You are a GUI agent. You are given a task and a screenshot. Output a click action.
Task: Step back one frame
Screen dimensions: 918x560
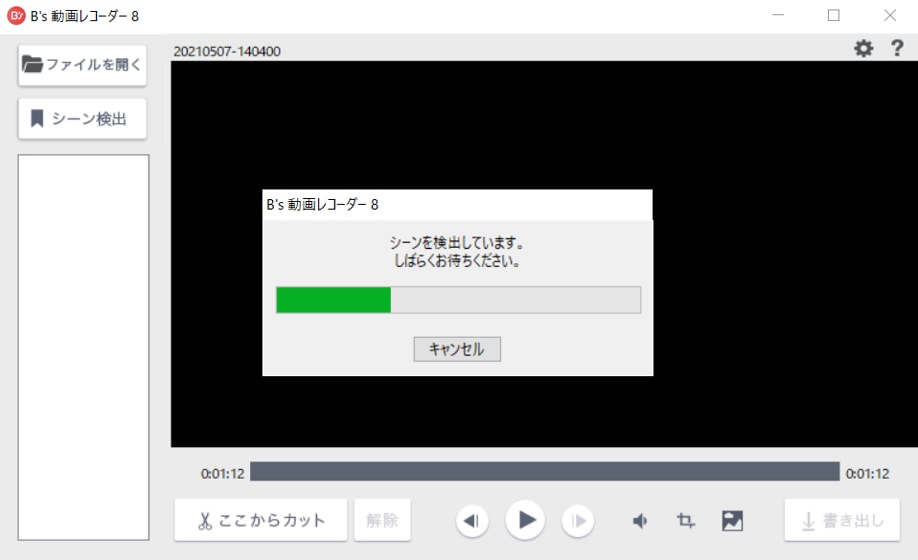point(472,520)
